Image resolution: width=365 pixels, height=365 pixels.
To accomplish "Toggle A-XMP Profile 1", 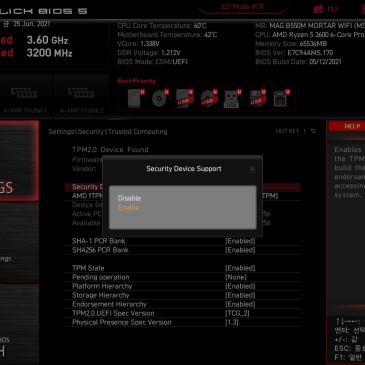I will click(x=25, y=97).
